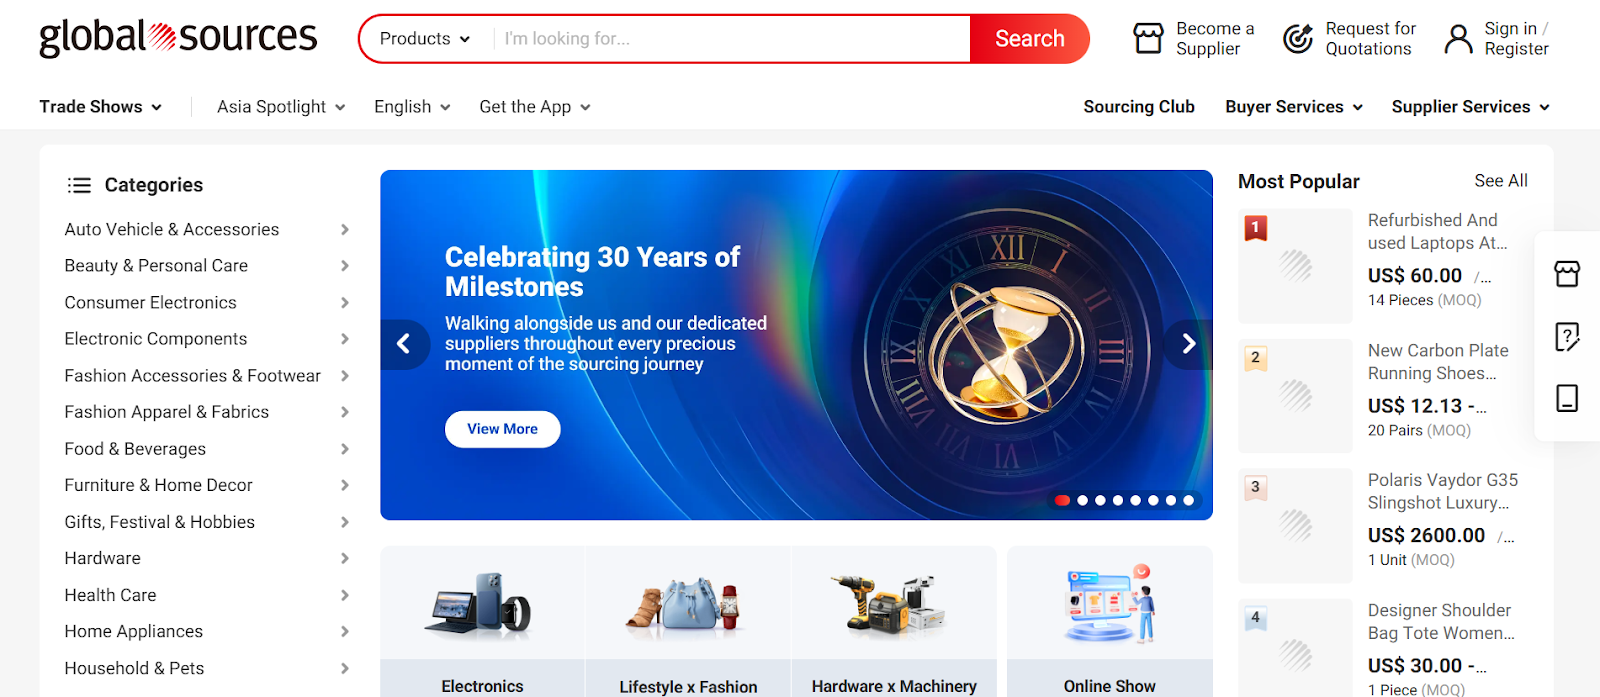
Task: Click the help question icon in floating sidebar
Action: (1567, 336)
